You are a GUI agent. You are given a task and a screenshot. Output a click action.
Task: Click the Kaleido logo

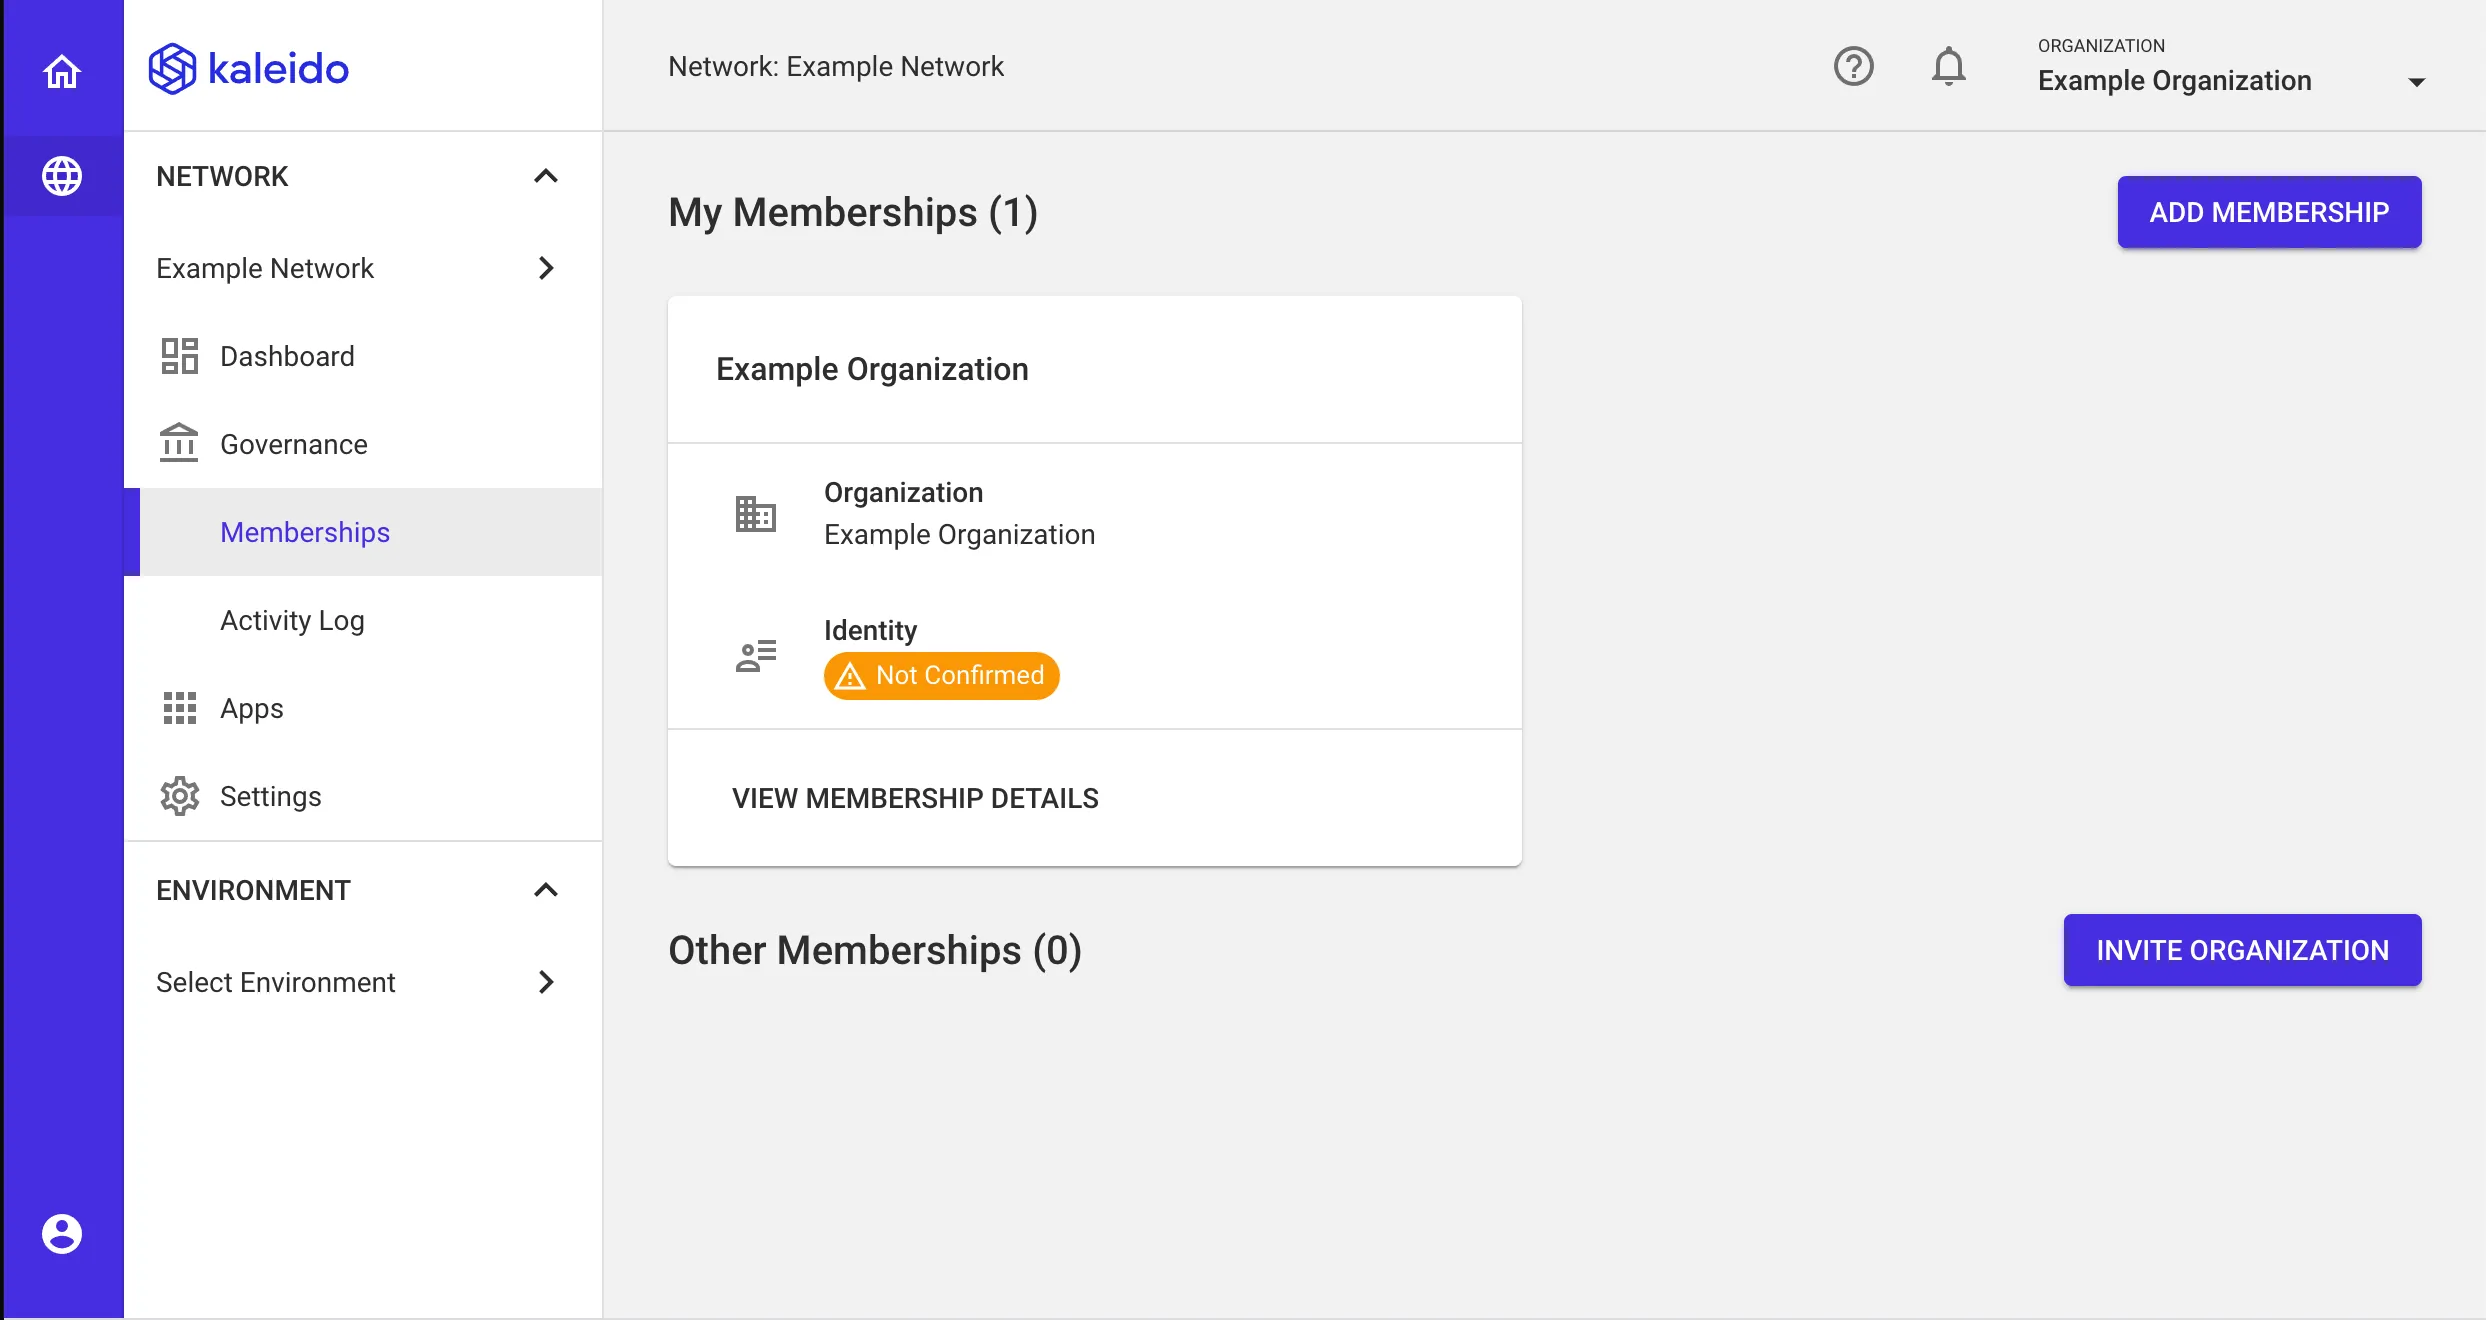pos(247,68)
